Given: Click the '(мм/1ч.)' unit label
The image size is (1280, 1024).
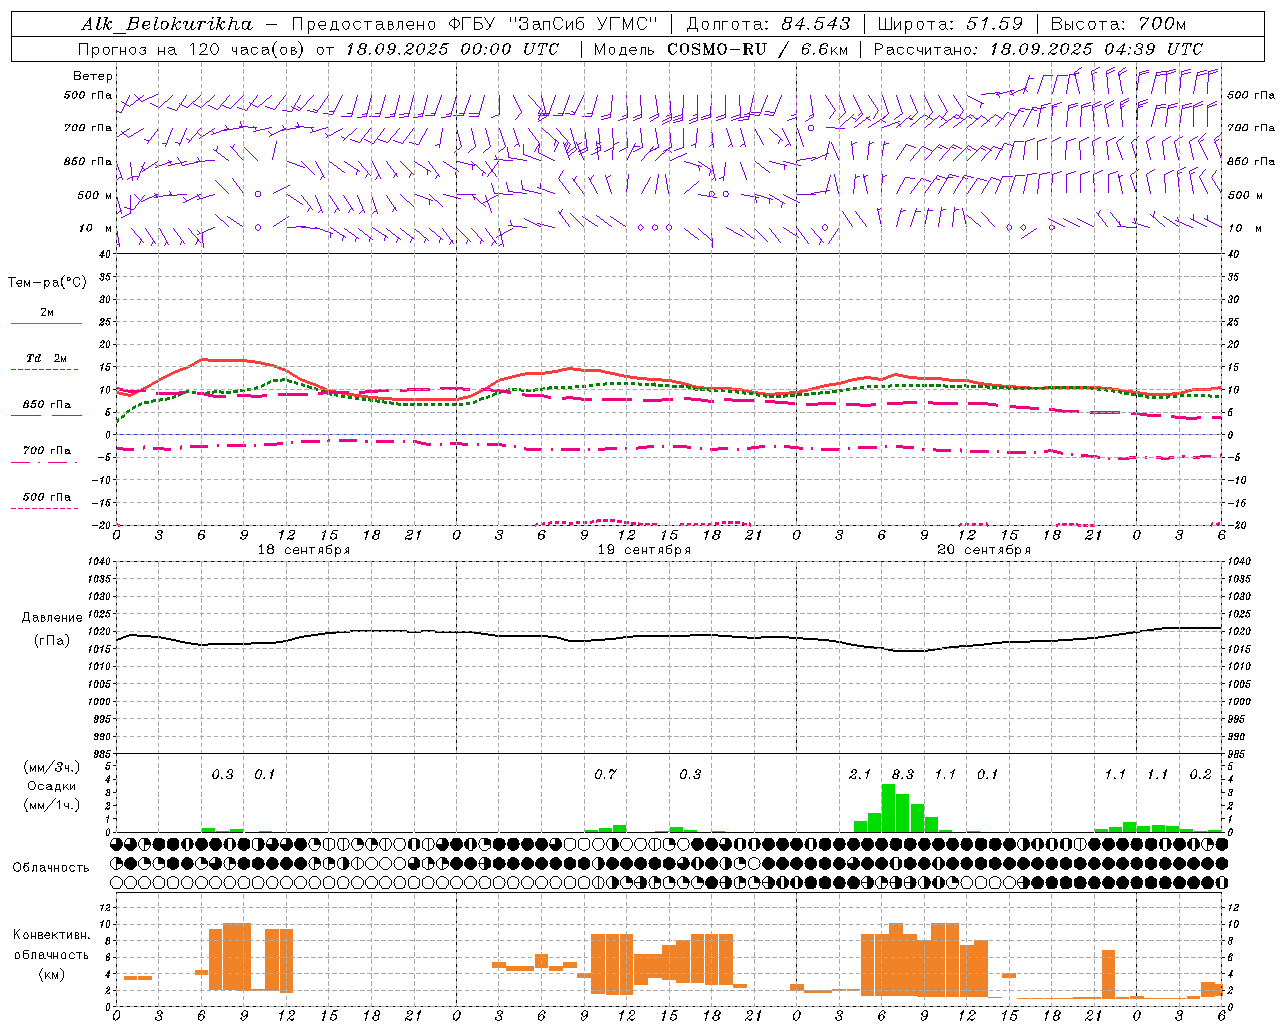Looking at the screenshot, I should [x=52, y=805].
